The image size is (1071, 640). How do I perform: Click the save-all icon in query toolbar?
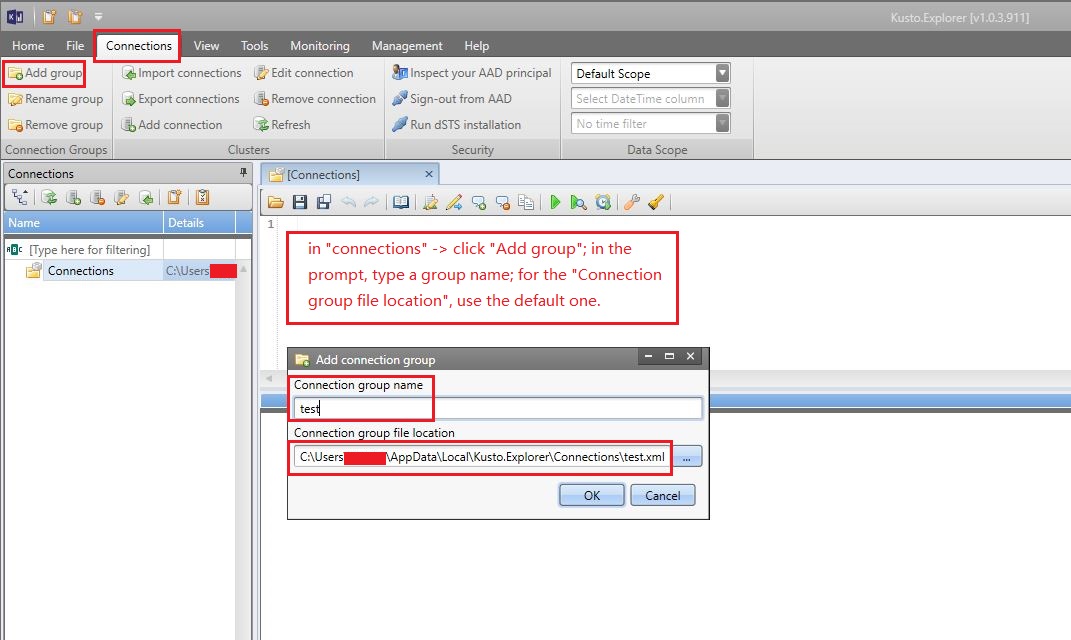click(324, 202)
